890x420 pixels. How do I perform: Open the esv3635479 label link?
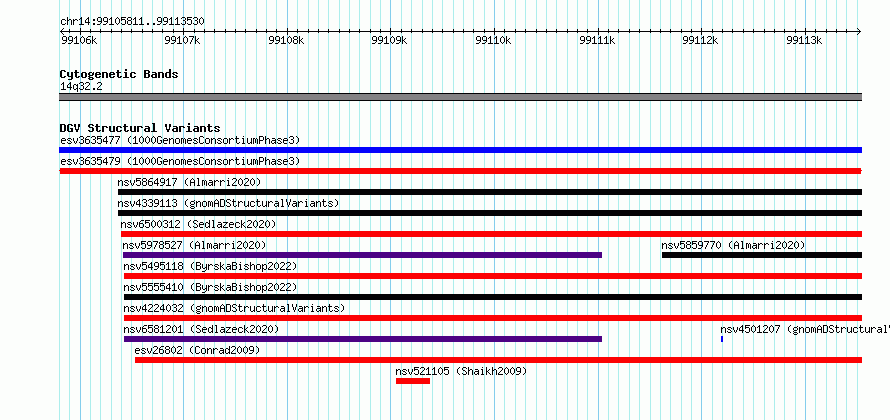180,161
